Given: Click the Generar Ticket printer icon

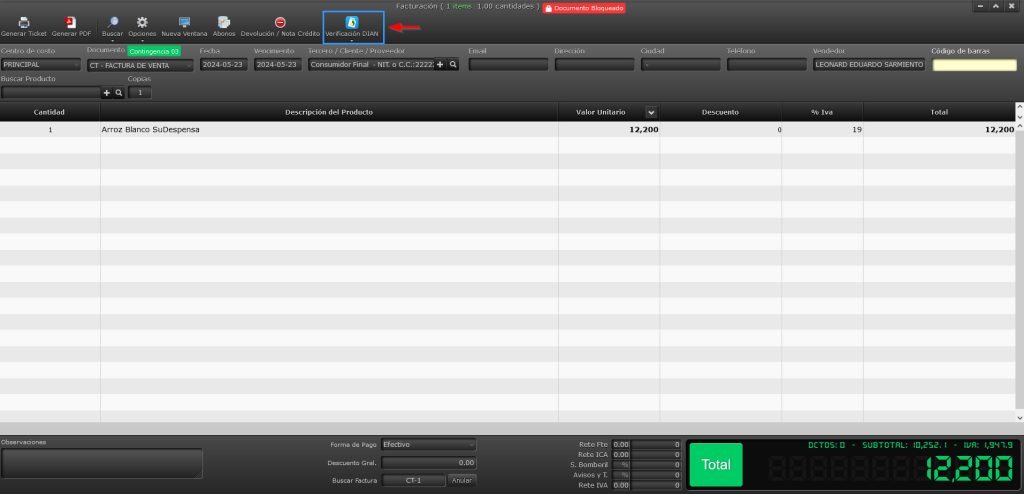Looking at the screenshot, I should tap(23, 22).
